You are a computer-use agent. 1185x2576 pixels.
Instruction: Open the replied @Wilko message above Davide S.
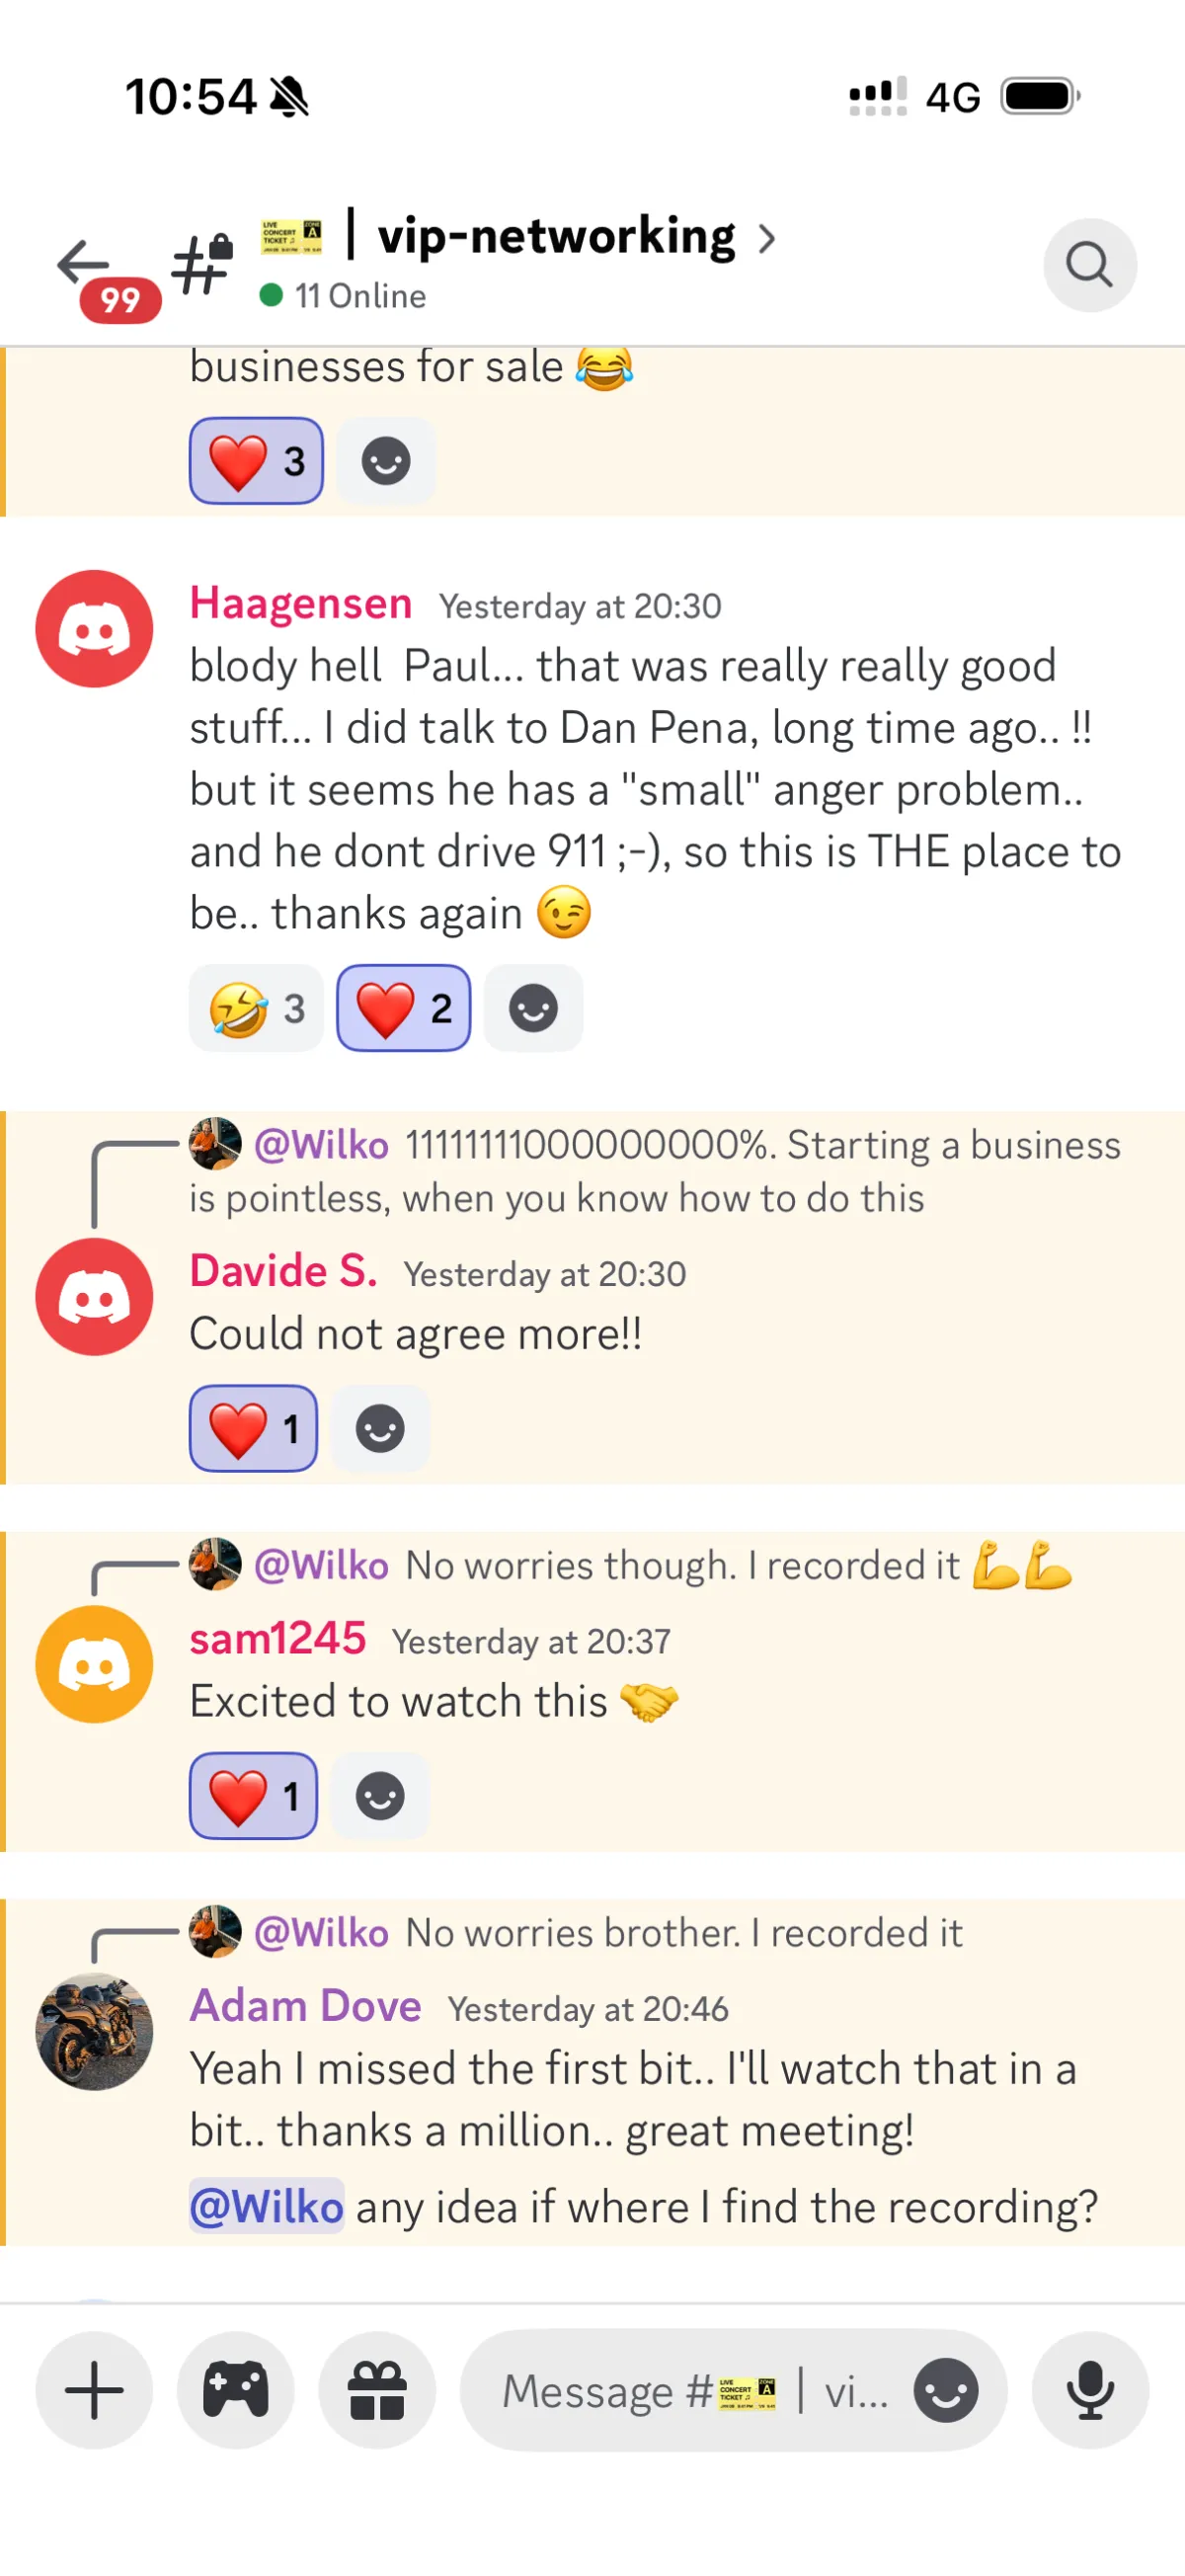tap(655, 1170)
